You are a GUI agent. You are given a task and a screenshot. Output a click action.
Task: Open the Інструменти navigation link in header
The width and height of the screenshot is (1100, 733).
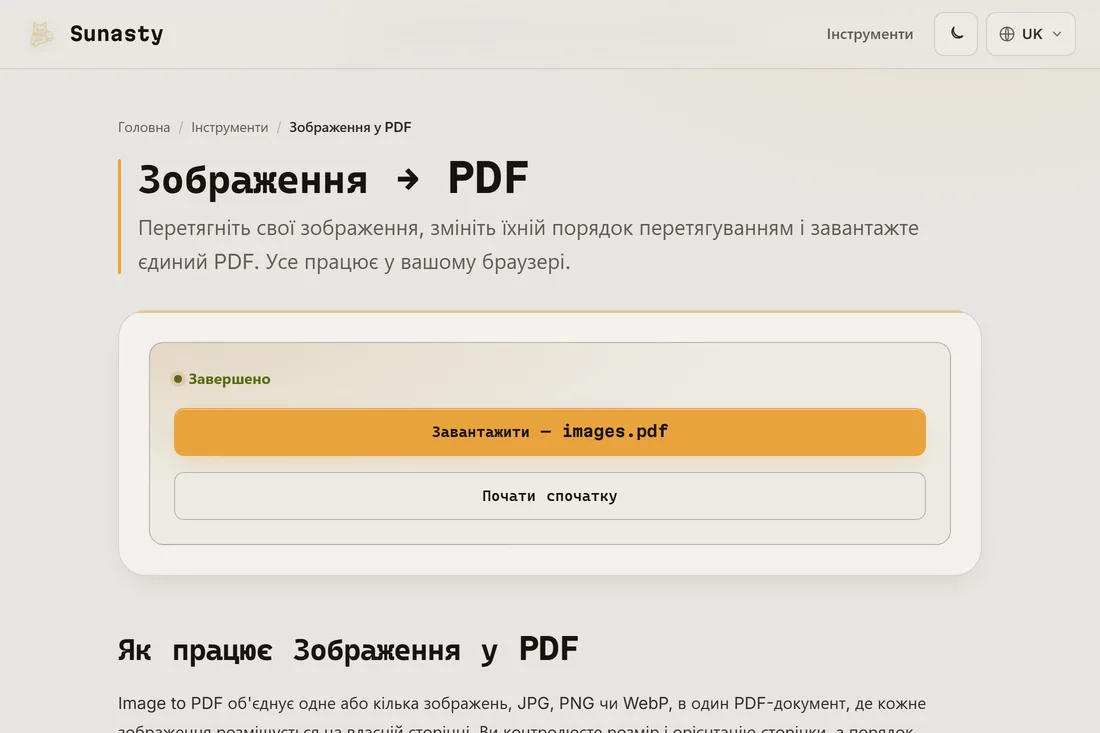[x=869, y=34]
